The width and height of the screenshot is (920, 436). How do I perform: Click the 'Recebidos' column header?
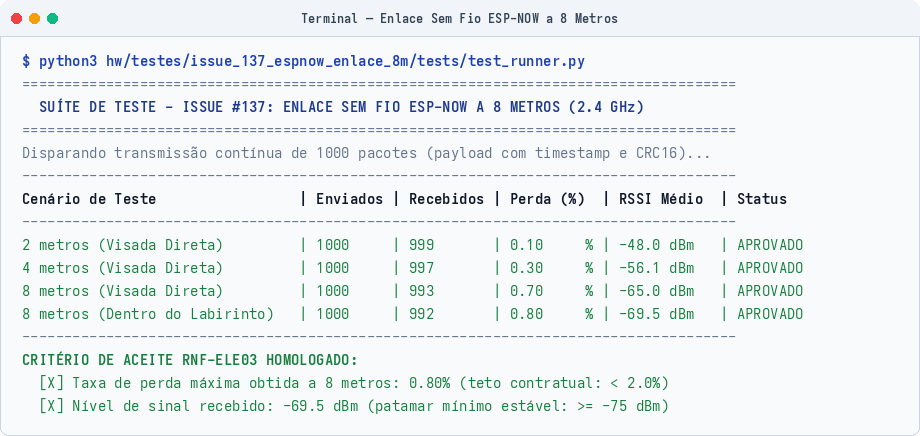(x=447, y=199)
